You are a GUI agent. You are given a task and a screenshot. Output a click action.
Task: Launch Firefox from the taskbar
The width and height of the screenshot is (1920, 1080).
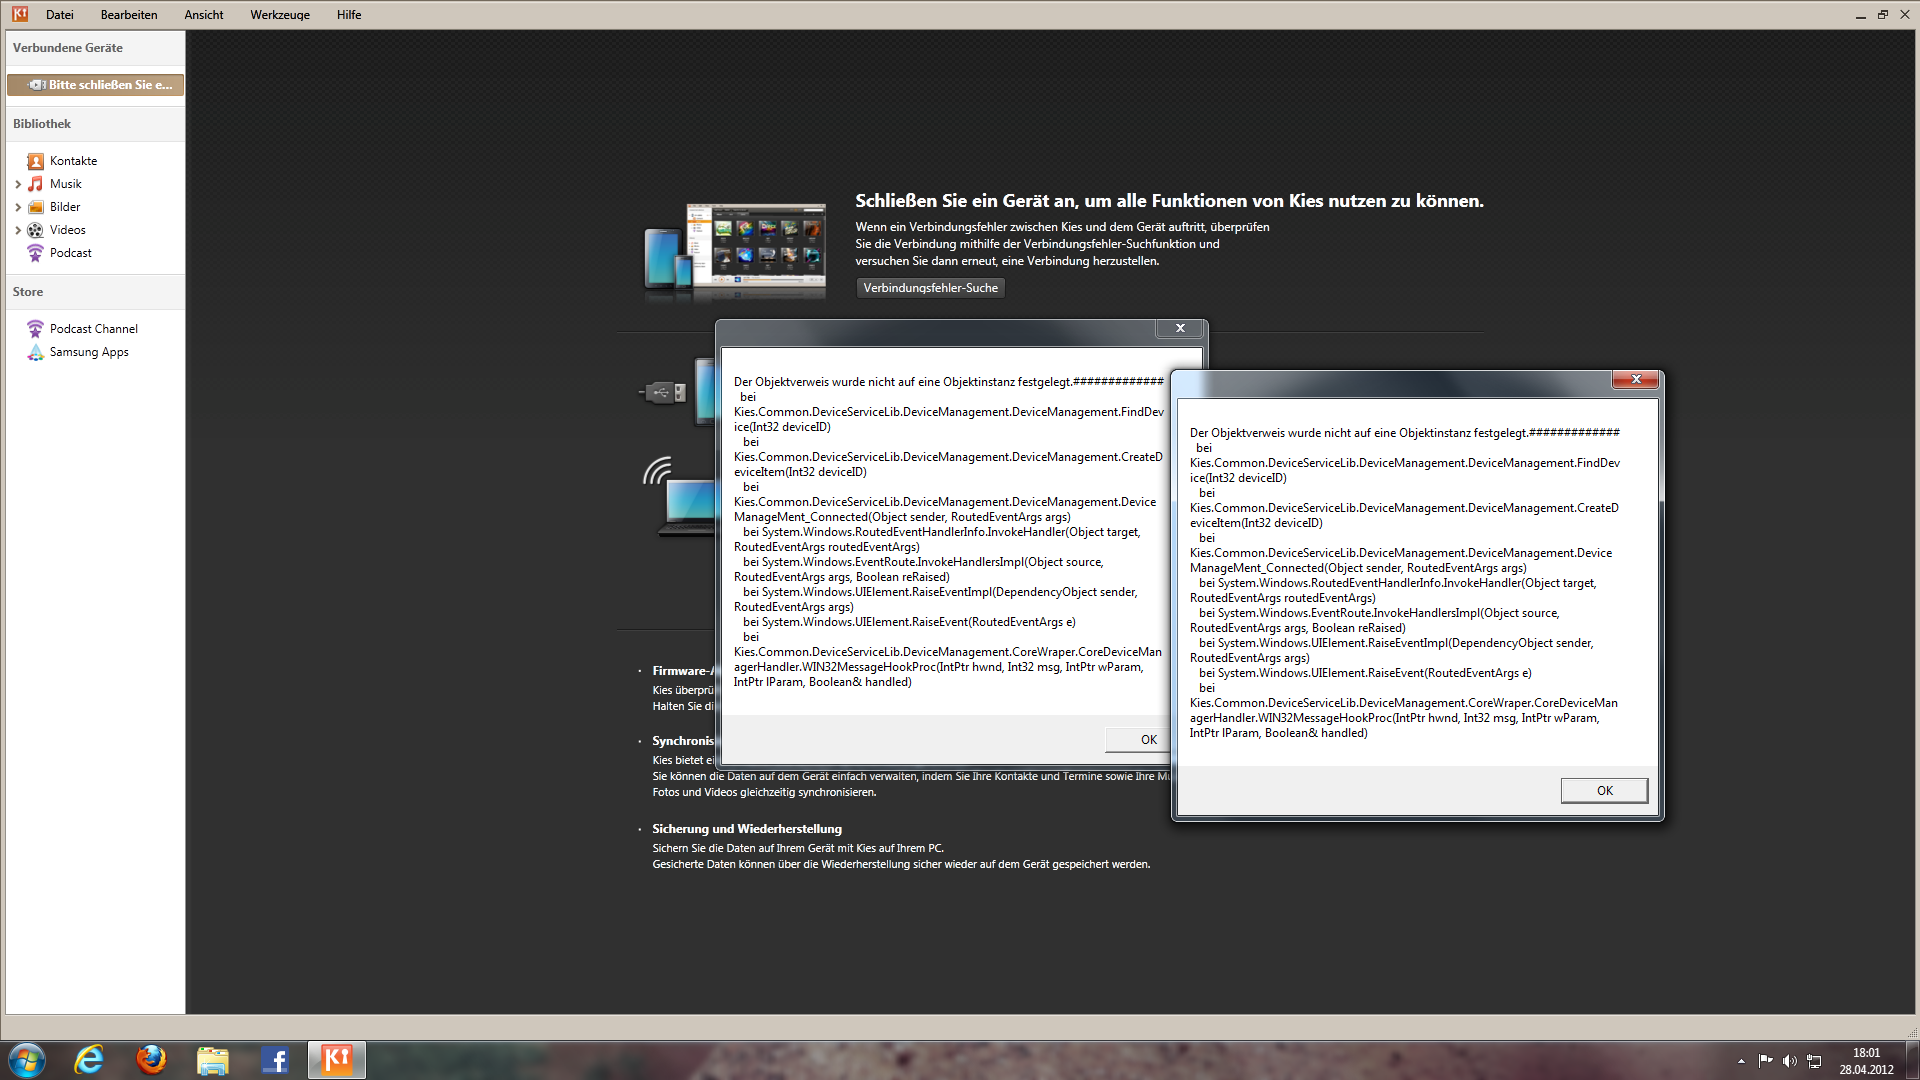pyautogui.click(x=151, y=1059)
